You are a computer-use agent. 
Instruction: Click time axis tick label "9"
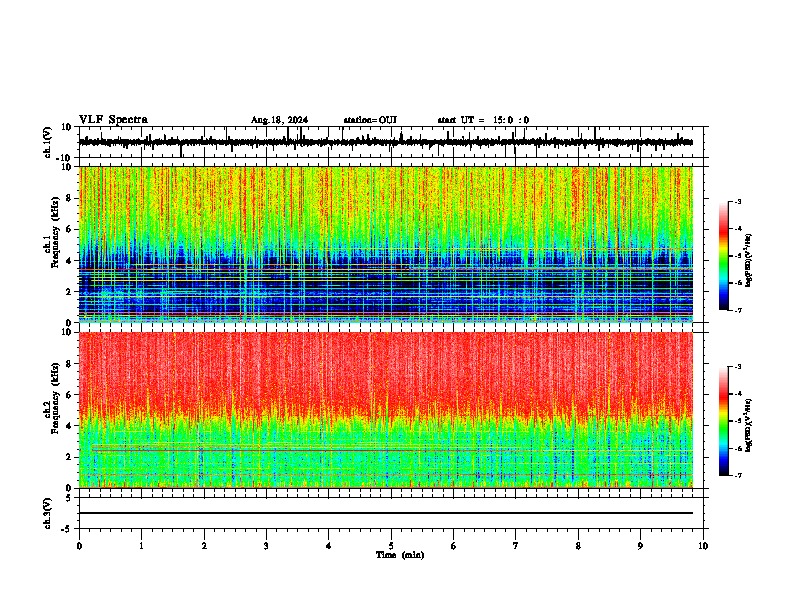coord(640,546)
